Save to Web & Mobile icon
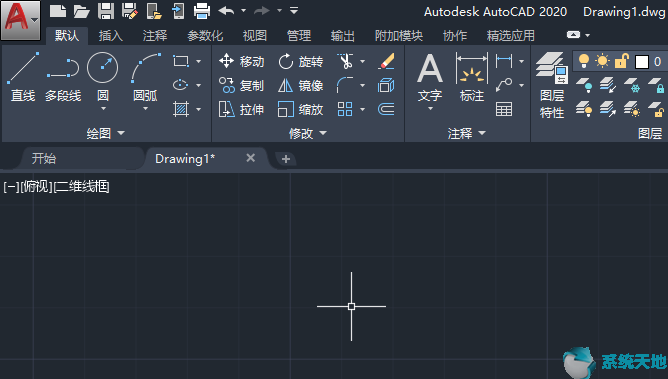 point(178,11)
